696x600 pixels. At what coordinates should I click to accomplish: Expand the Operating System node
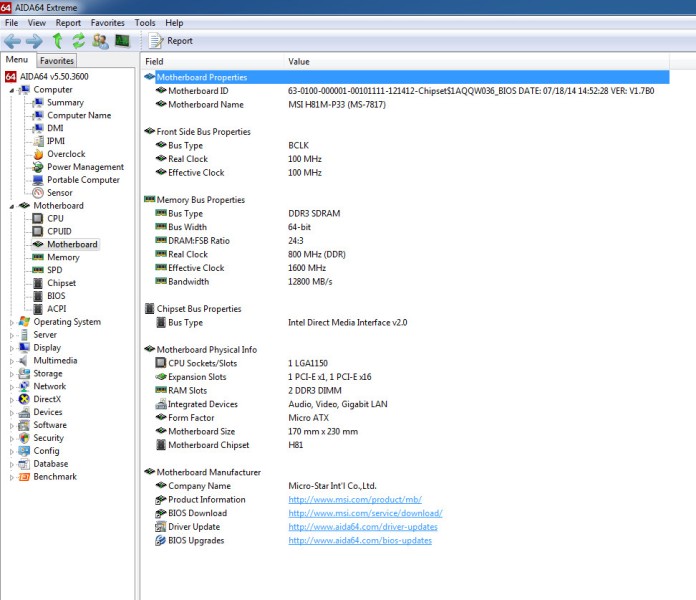[12, 322]
